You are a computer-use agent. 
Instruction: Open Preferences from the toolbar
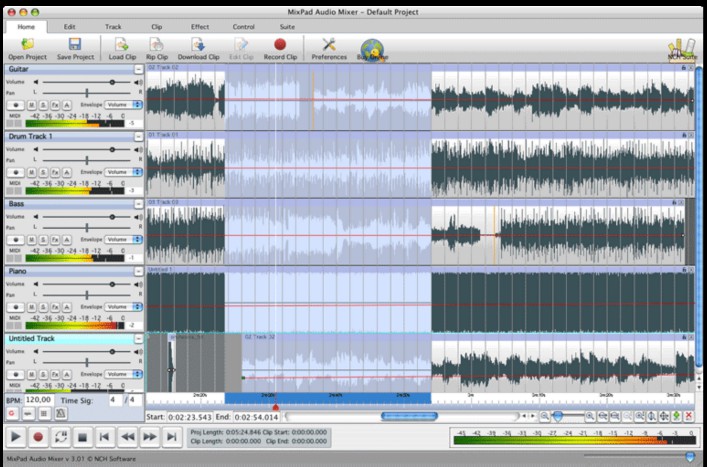[x=329, y=45]
